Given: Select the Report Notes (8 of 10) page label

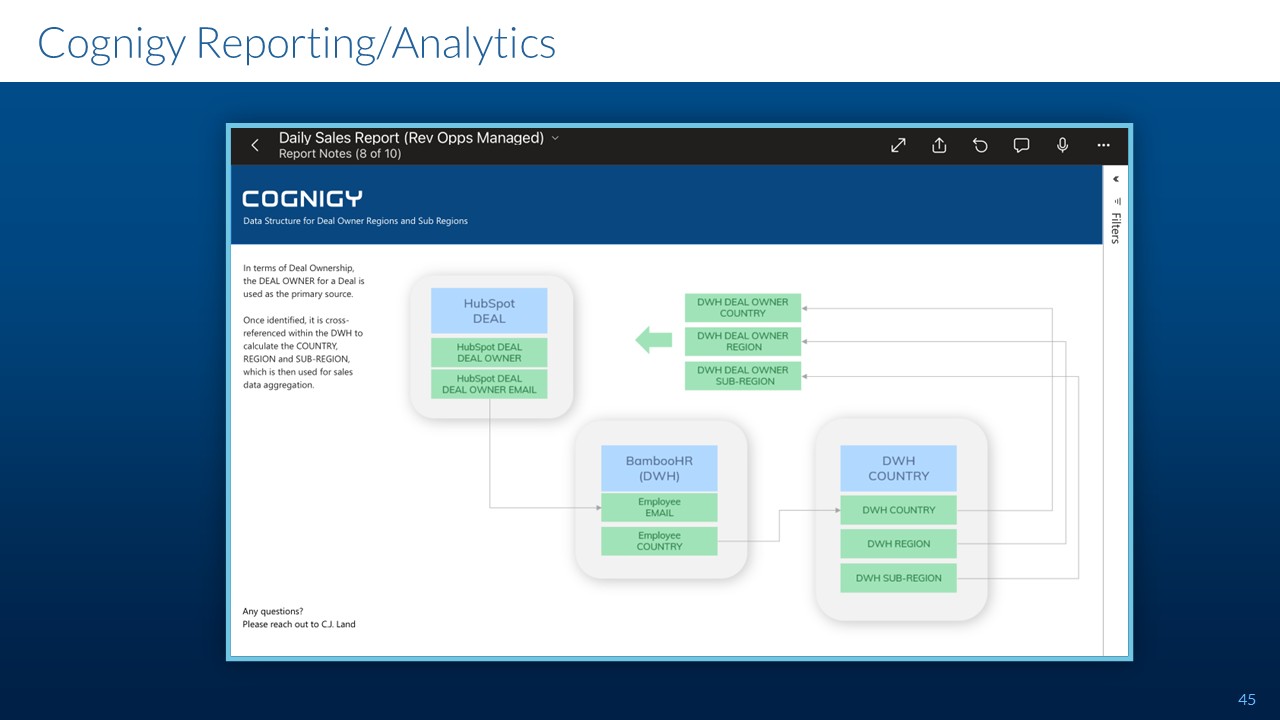Looking at the screenshot, I should pyautogui.click(x=339, y=154).
